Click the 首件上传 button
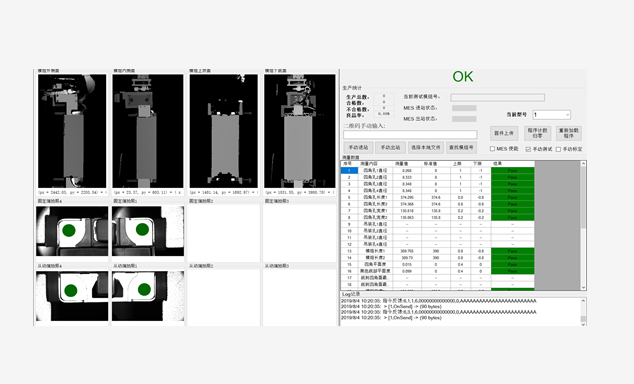634x384 pixels. 504,133
